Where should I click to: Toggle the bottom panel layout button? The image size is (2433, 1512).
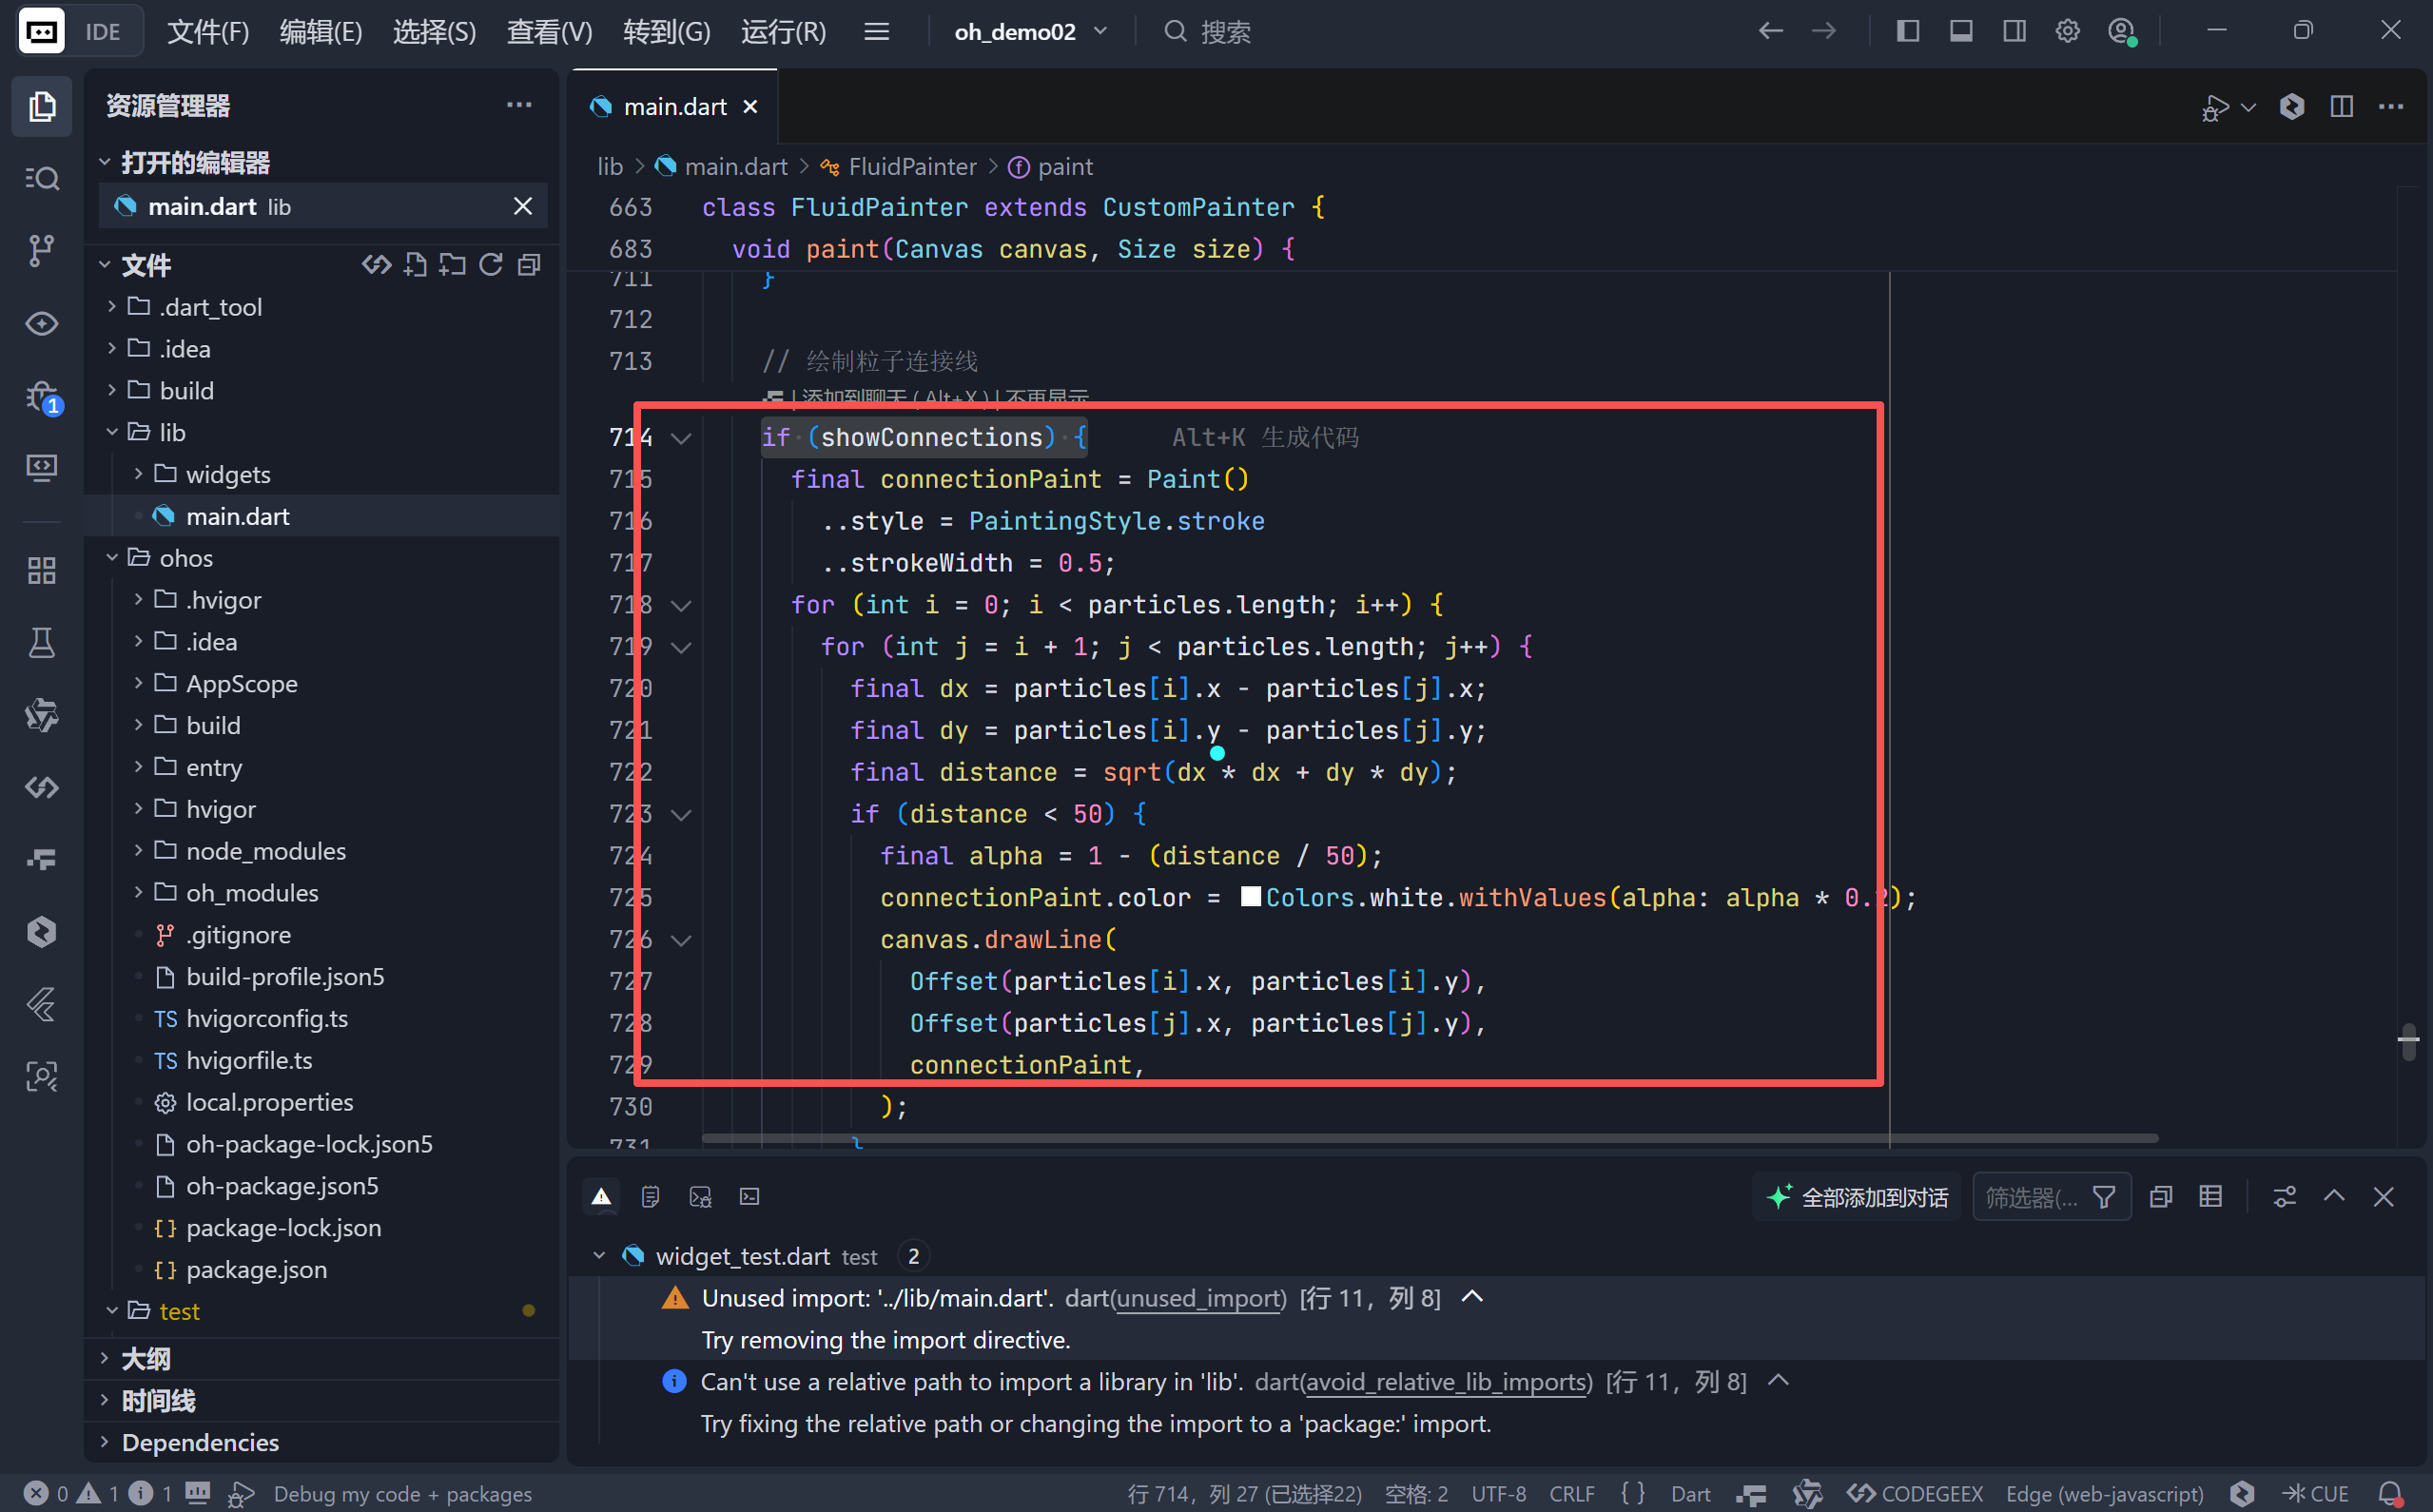pyautogui.click(x=1961, y=31)
